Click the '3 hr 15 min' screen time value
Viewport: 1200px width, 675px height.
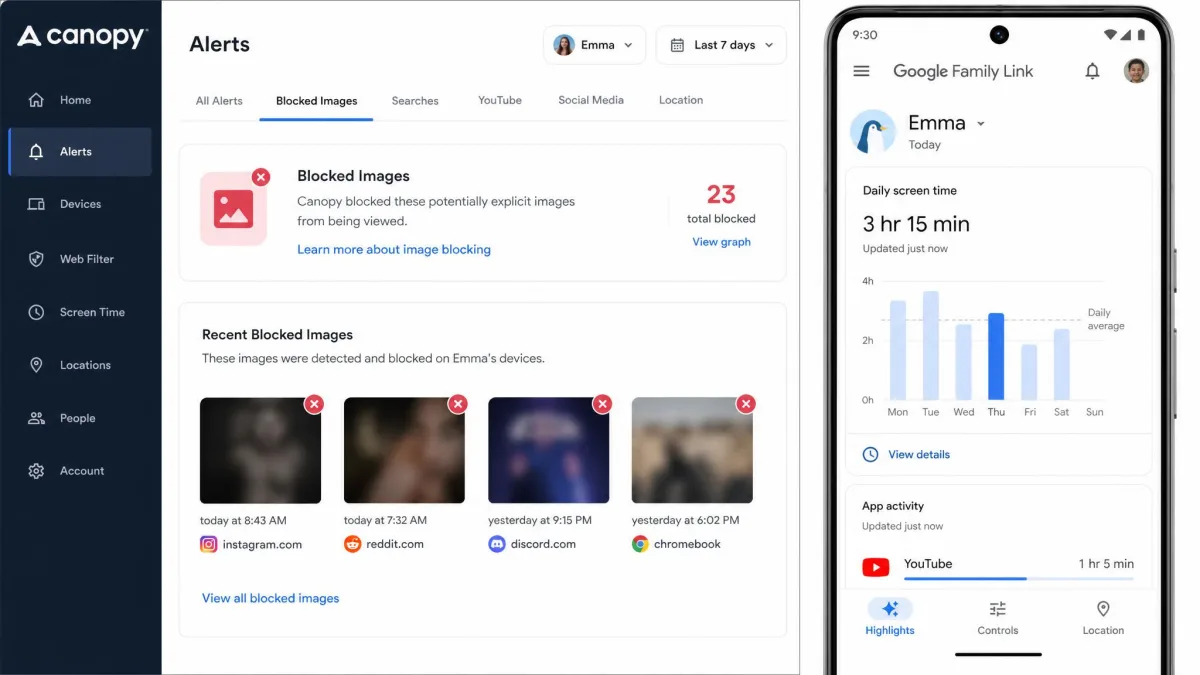coord(916,224)
